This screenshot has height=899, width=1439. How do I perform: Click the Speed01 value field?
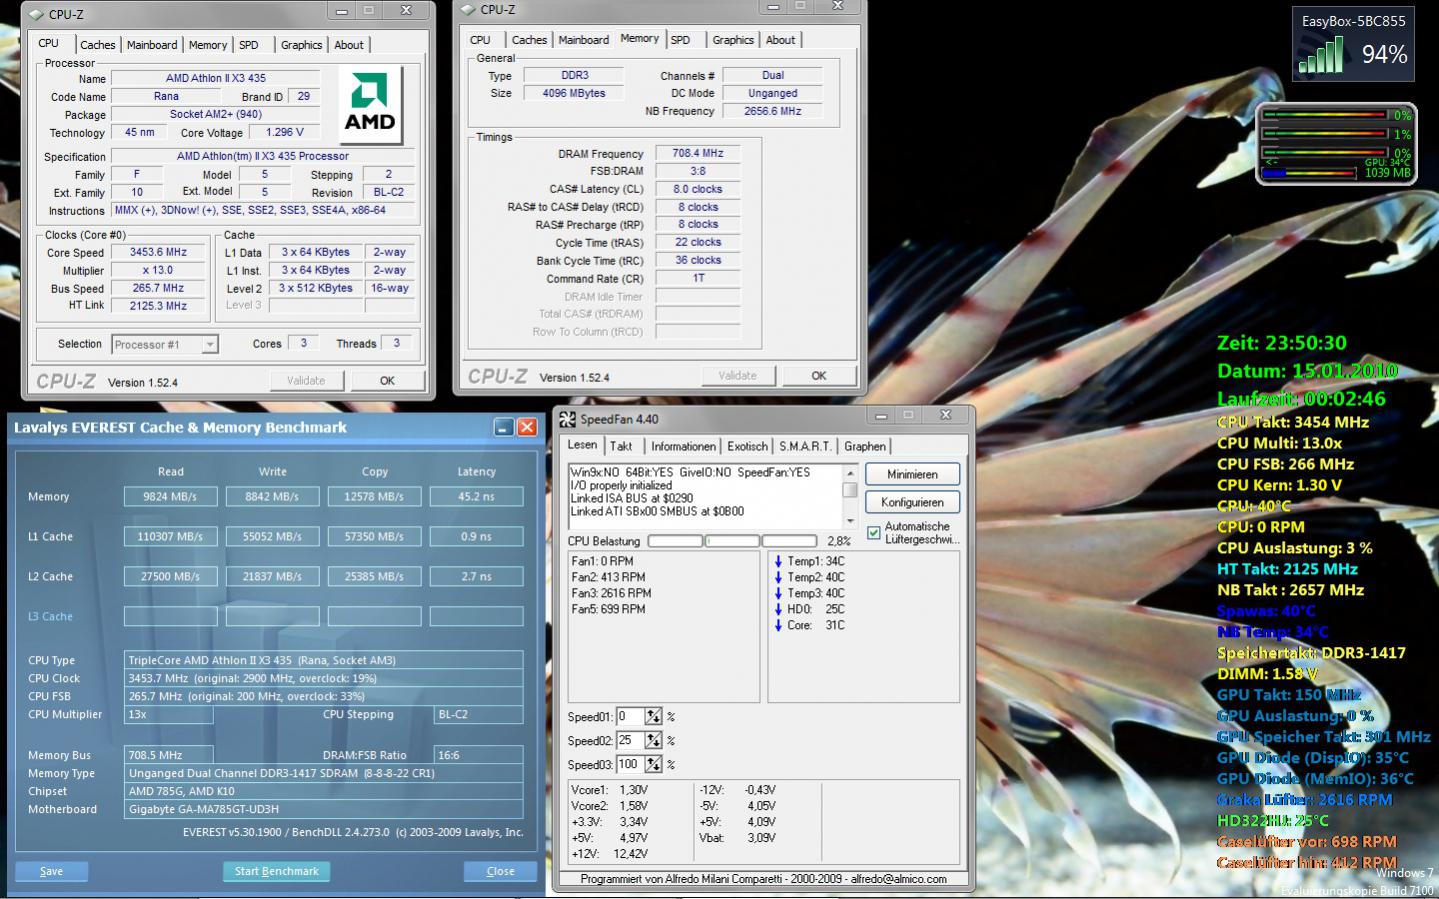point(630,717)
